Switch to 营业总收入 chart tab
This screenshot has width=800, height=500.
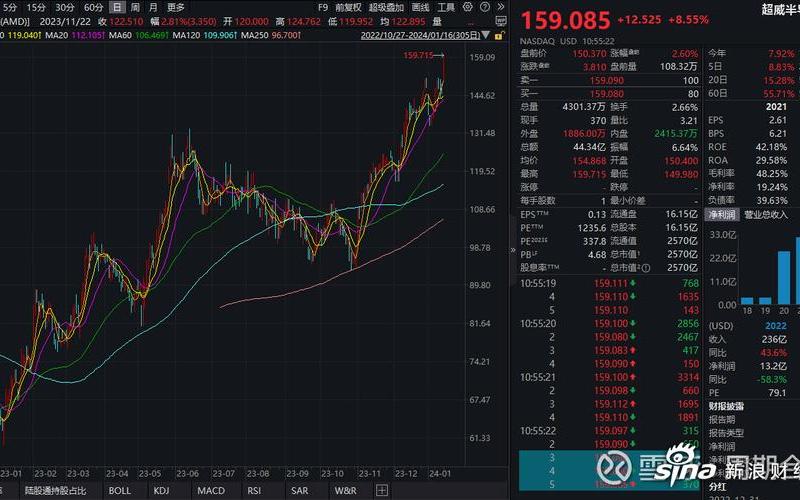click(766, 215)
